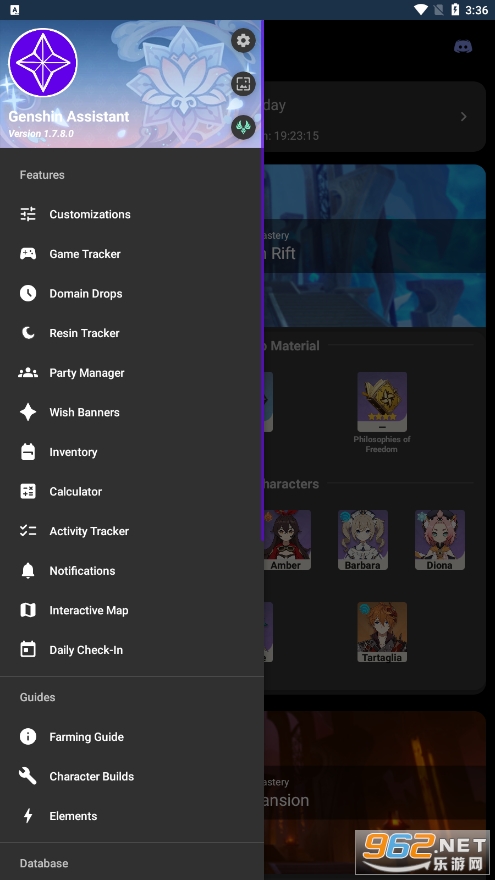
Task: Select Barbara character portrait
Action: (363, 540)
